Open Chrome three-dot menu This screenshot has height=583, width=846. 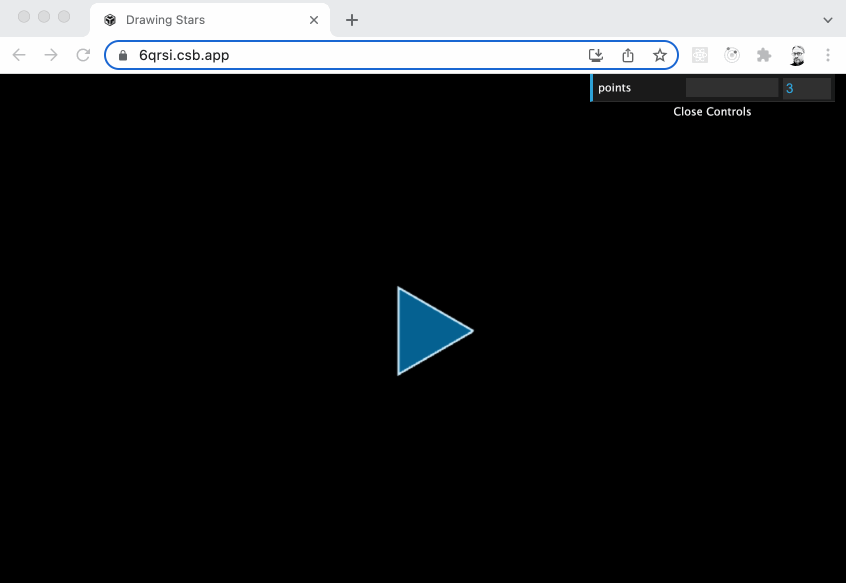[x=828, y=55]
